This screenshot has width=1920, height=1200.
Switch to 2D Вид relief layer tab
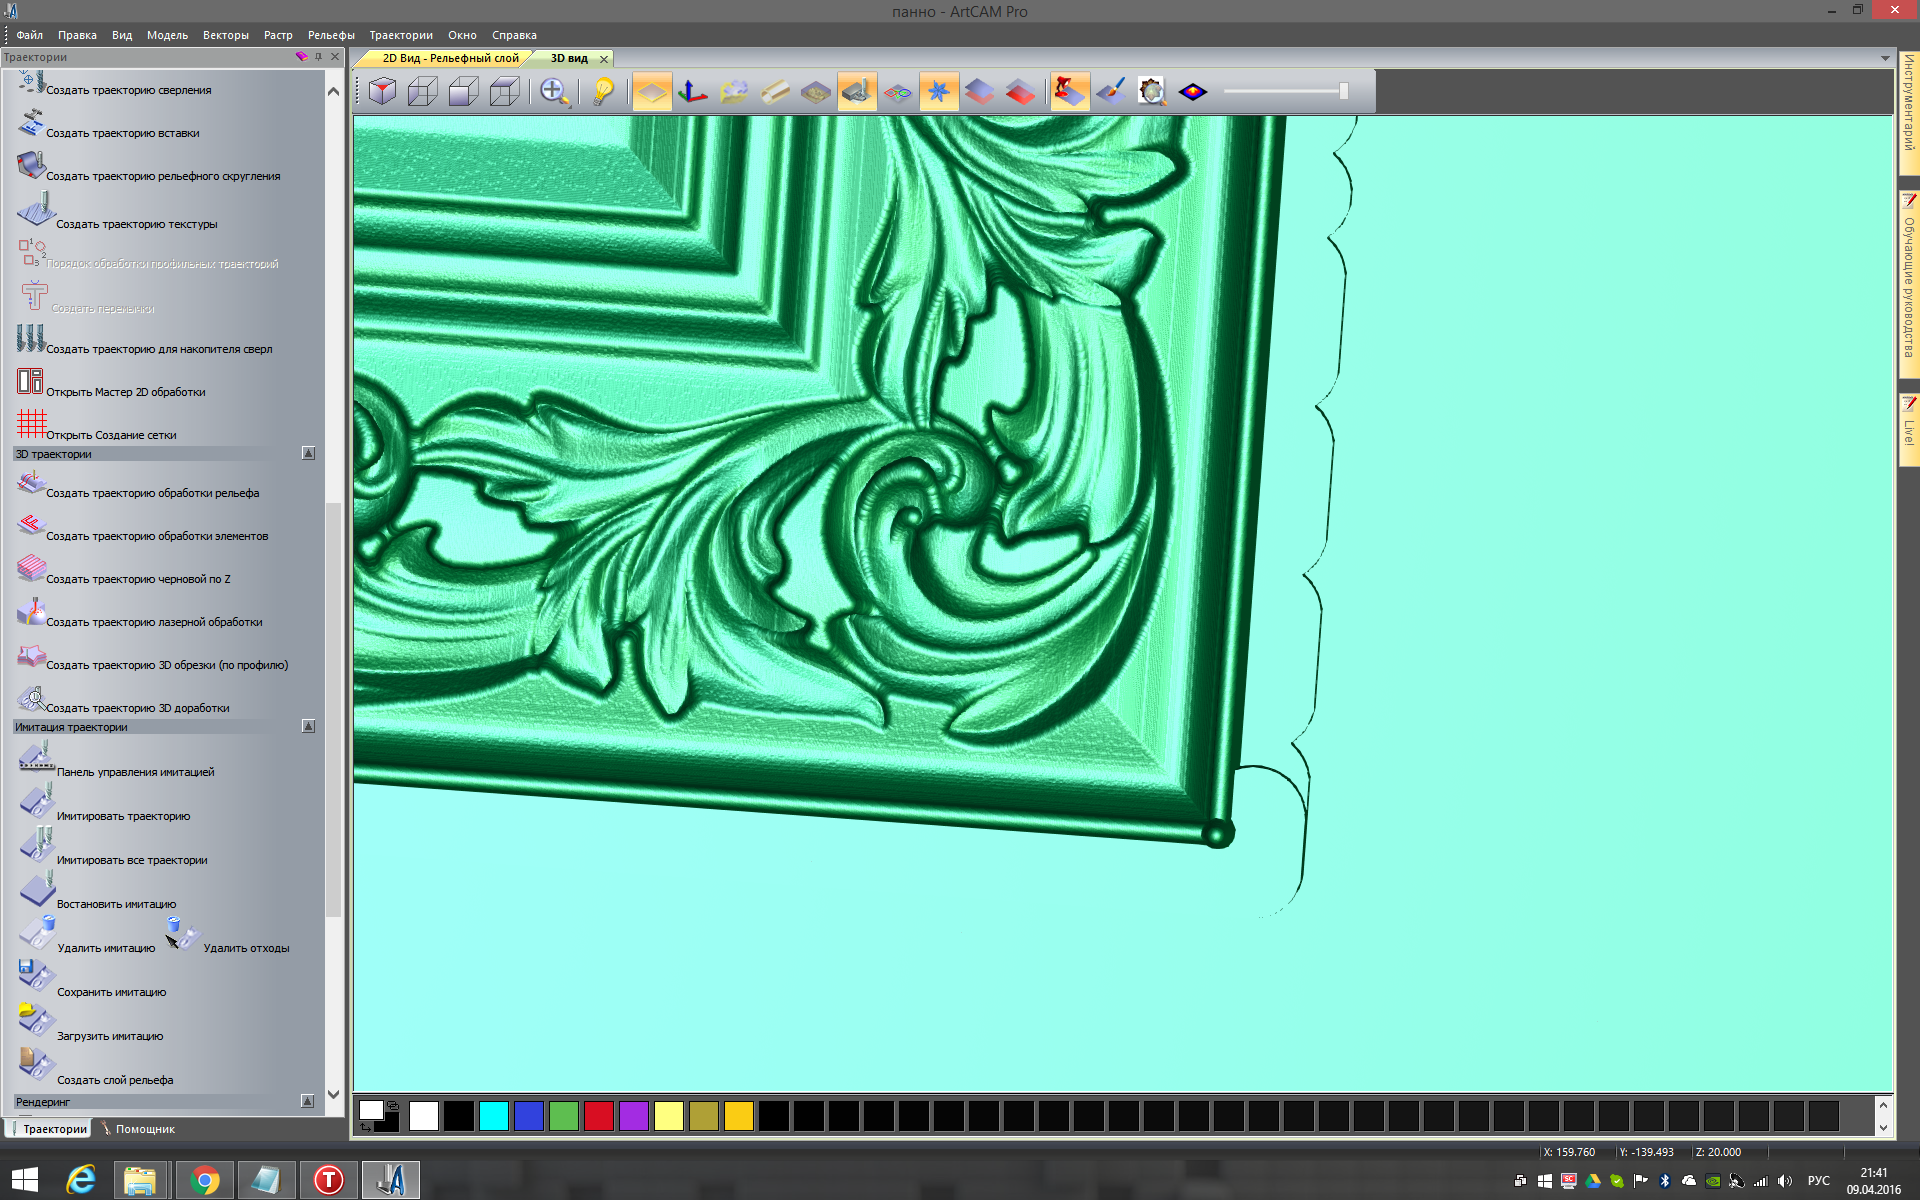coord(449,59)
